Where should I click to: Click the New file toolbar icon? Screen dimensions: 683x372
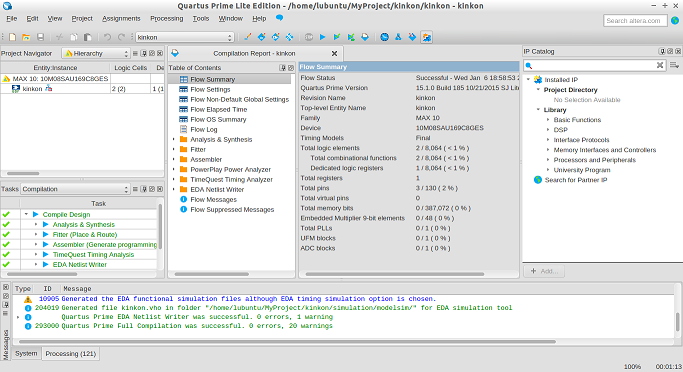[13, 37]
